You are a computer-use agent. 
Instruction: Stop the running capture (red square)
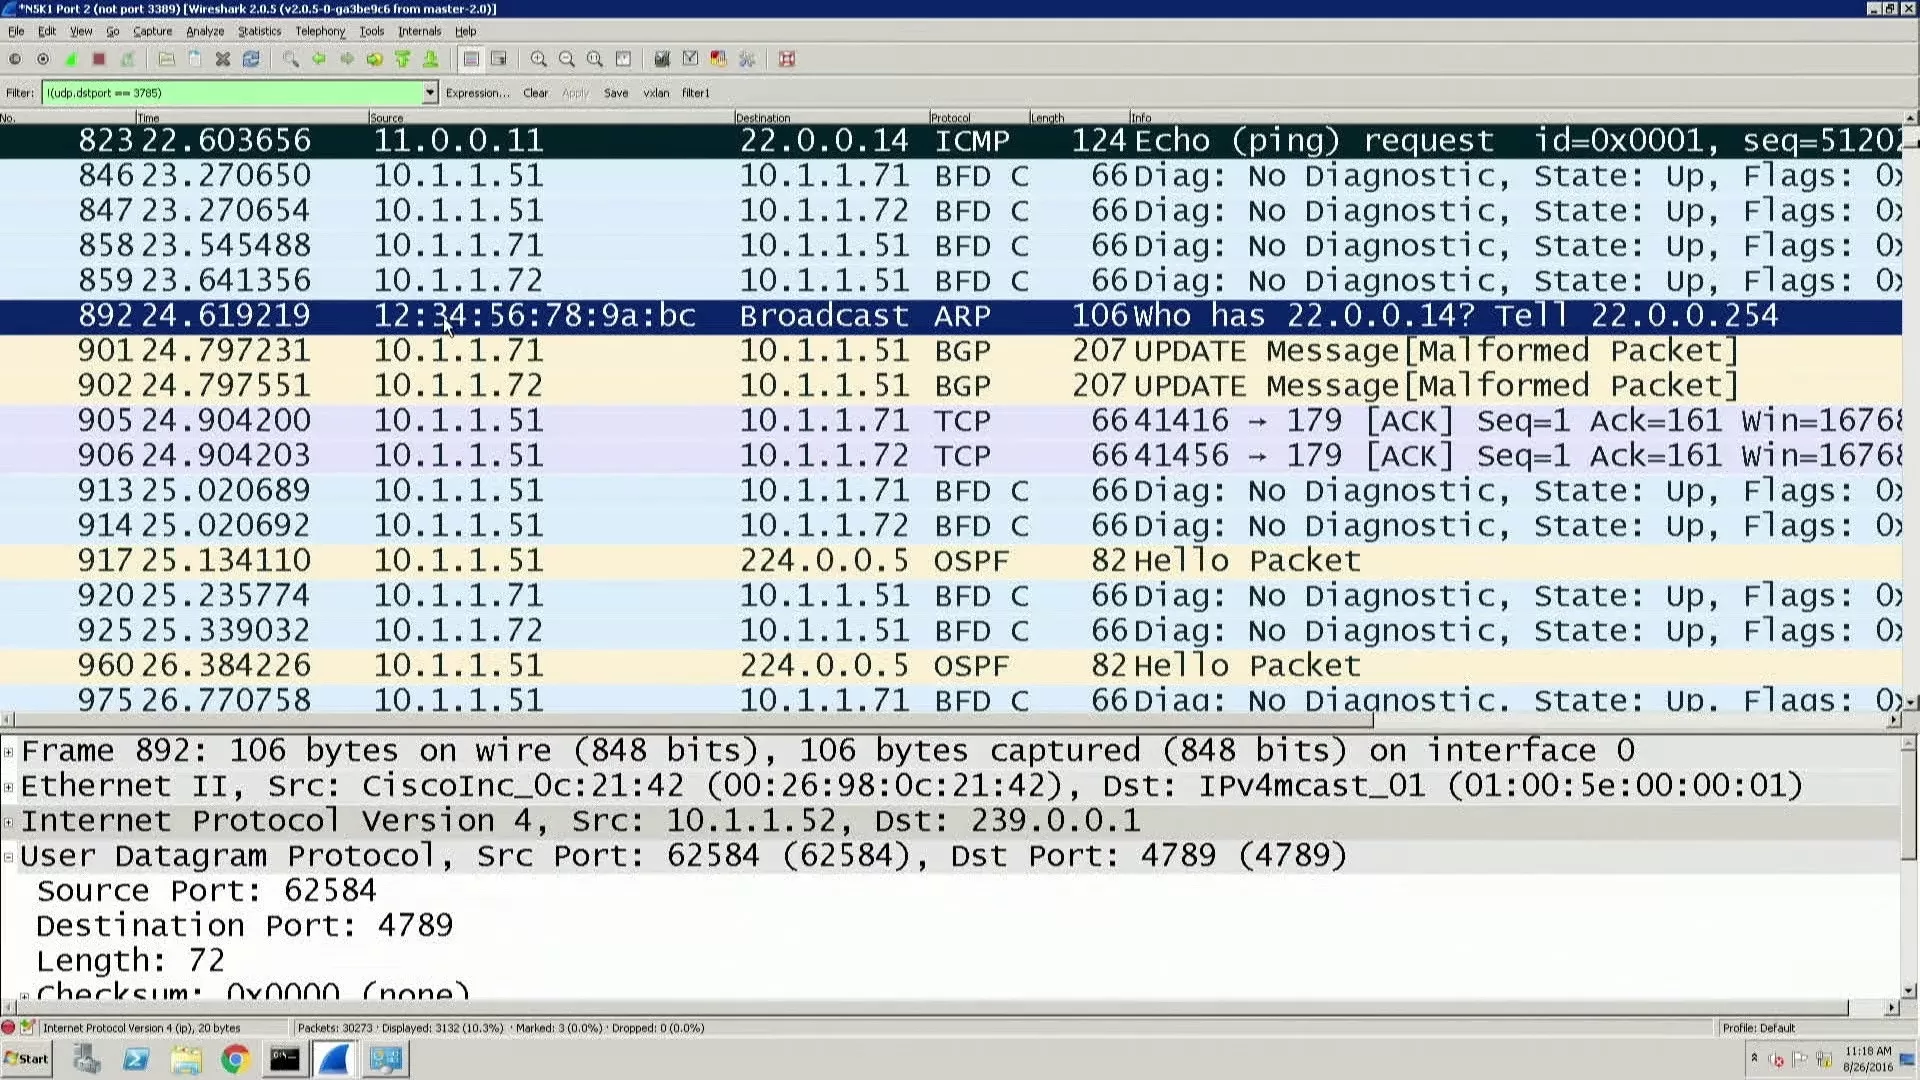tap(99, 59)
